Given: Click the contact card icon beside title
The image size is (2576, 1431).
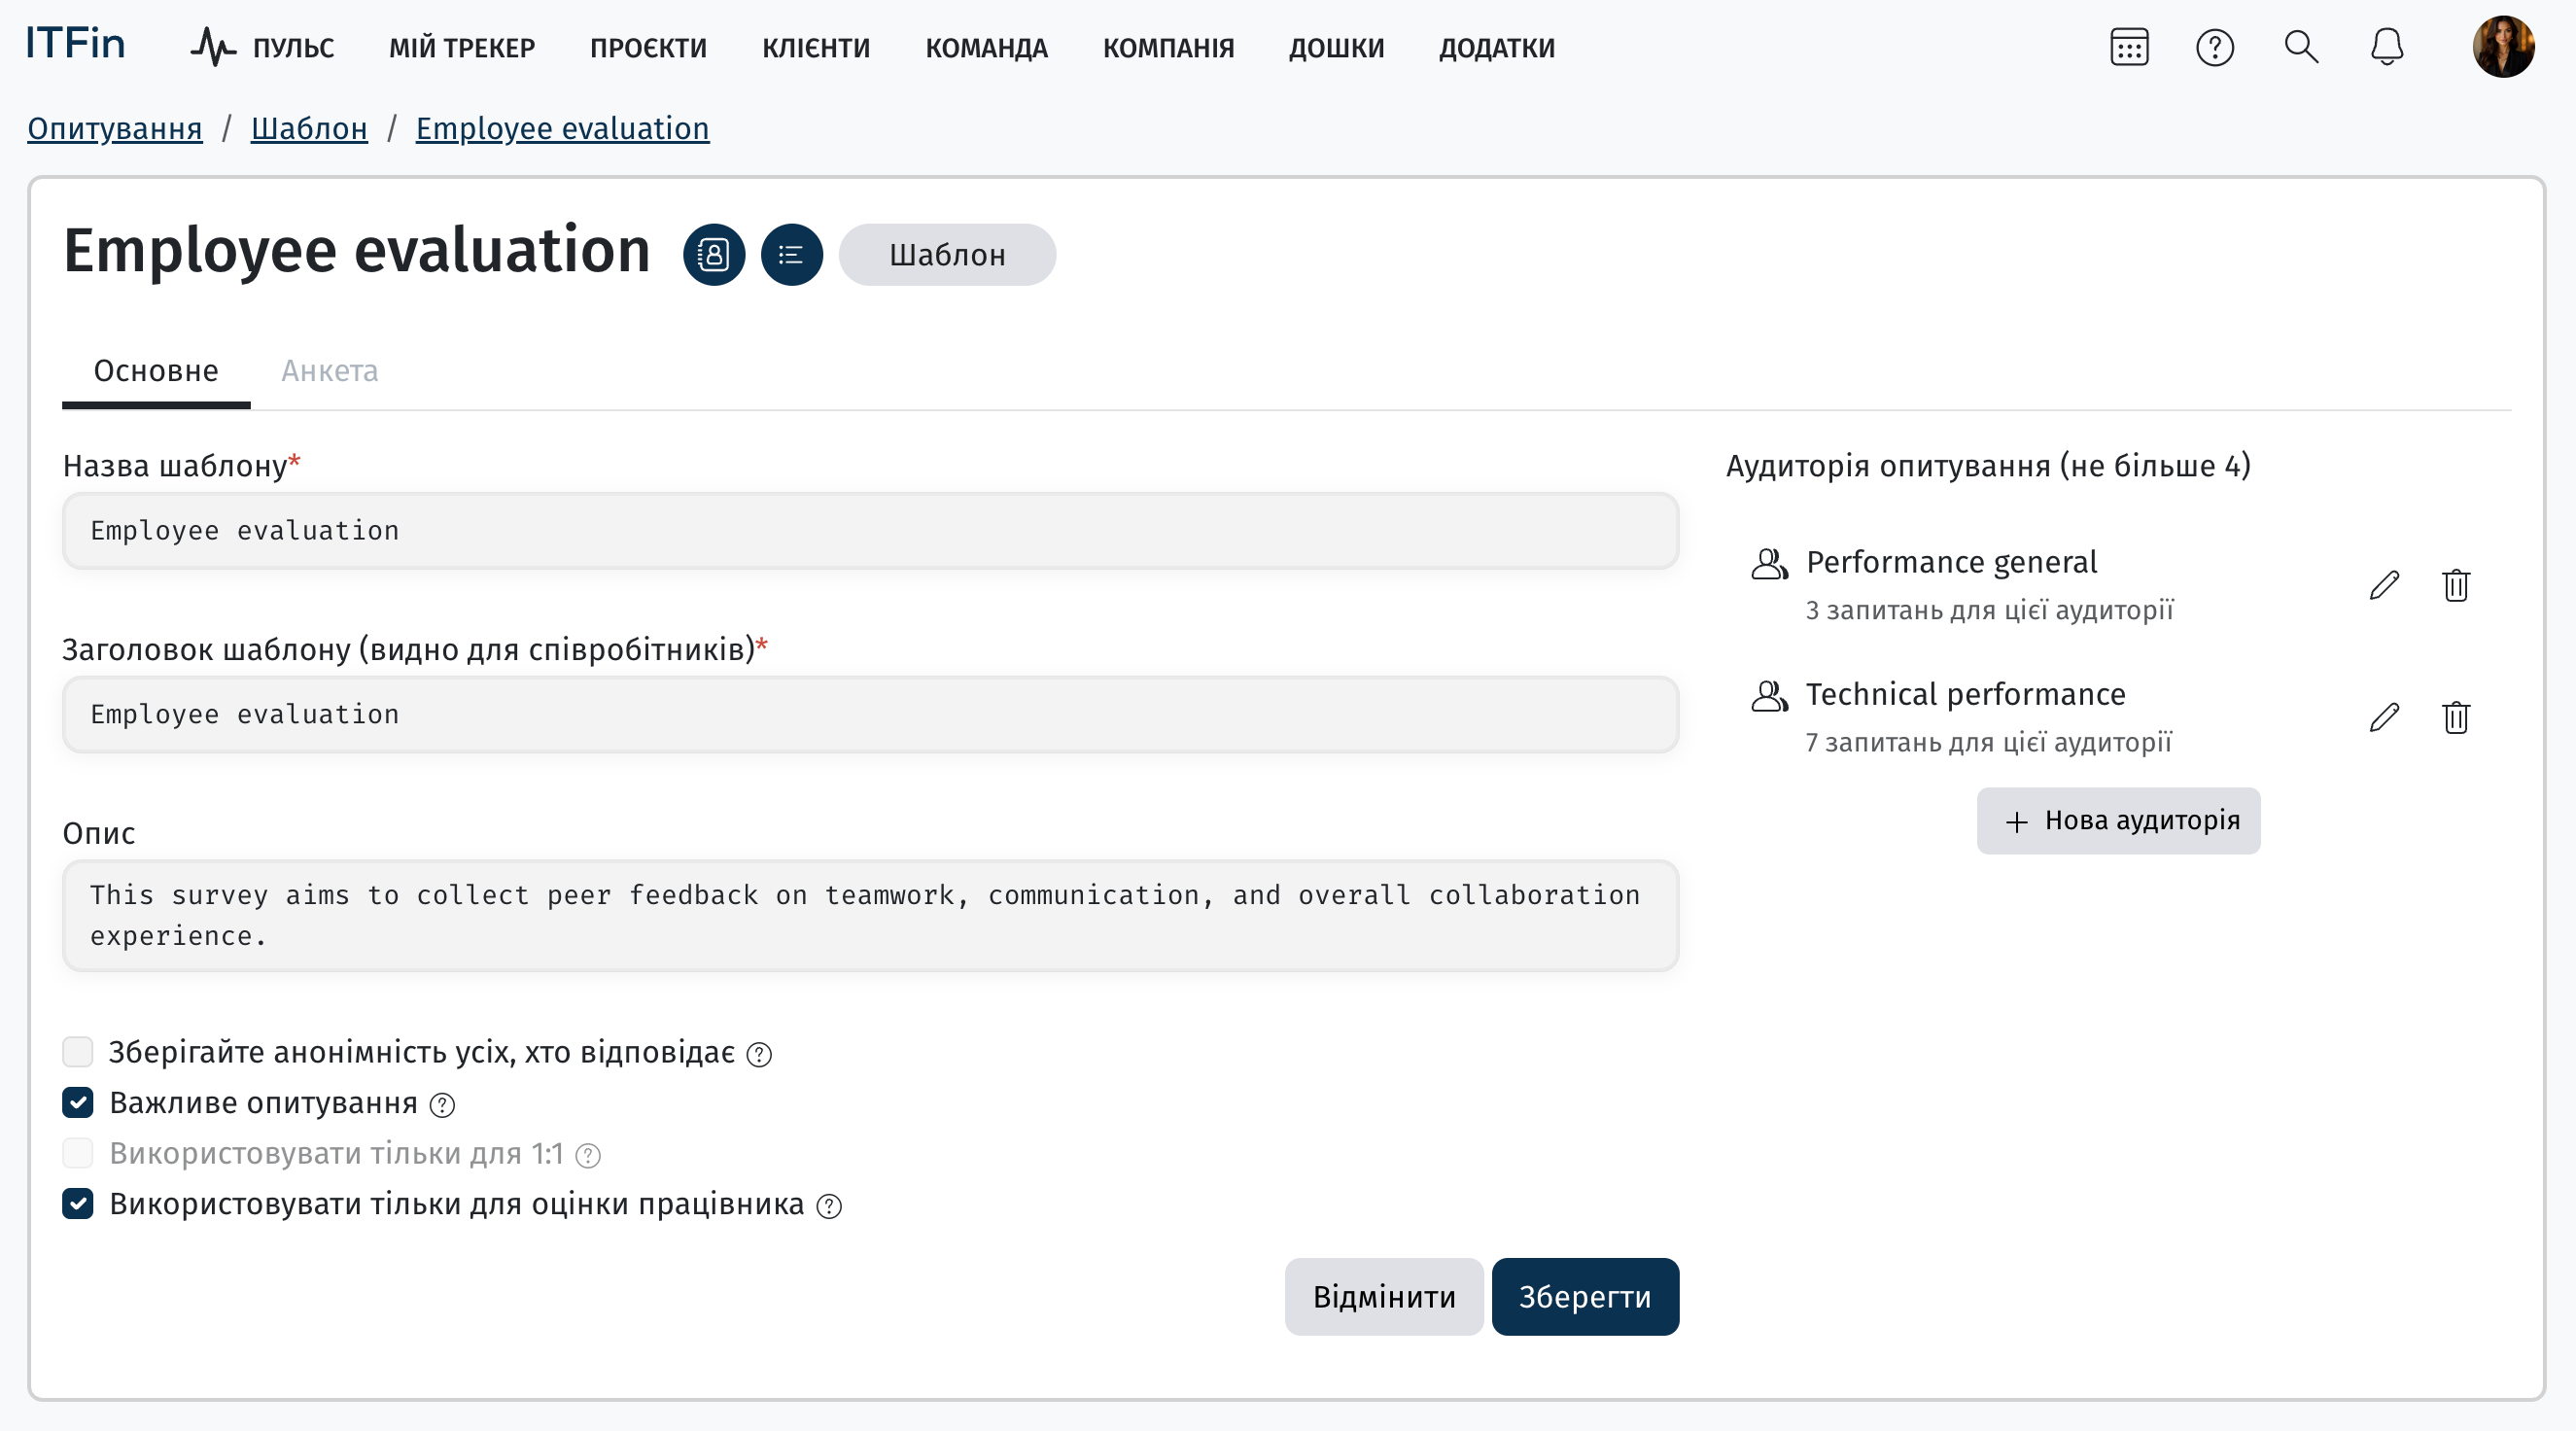Looking at the screenshot, I should [x=713, y=255].
